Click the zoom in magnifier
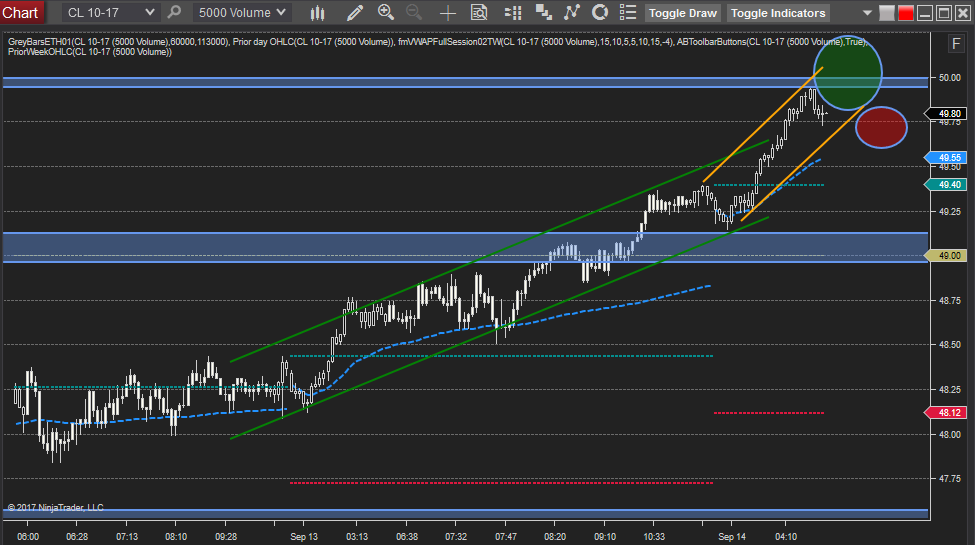The width and height of the screenshot is (975, 545). coord(386,12)
